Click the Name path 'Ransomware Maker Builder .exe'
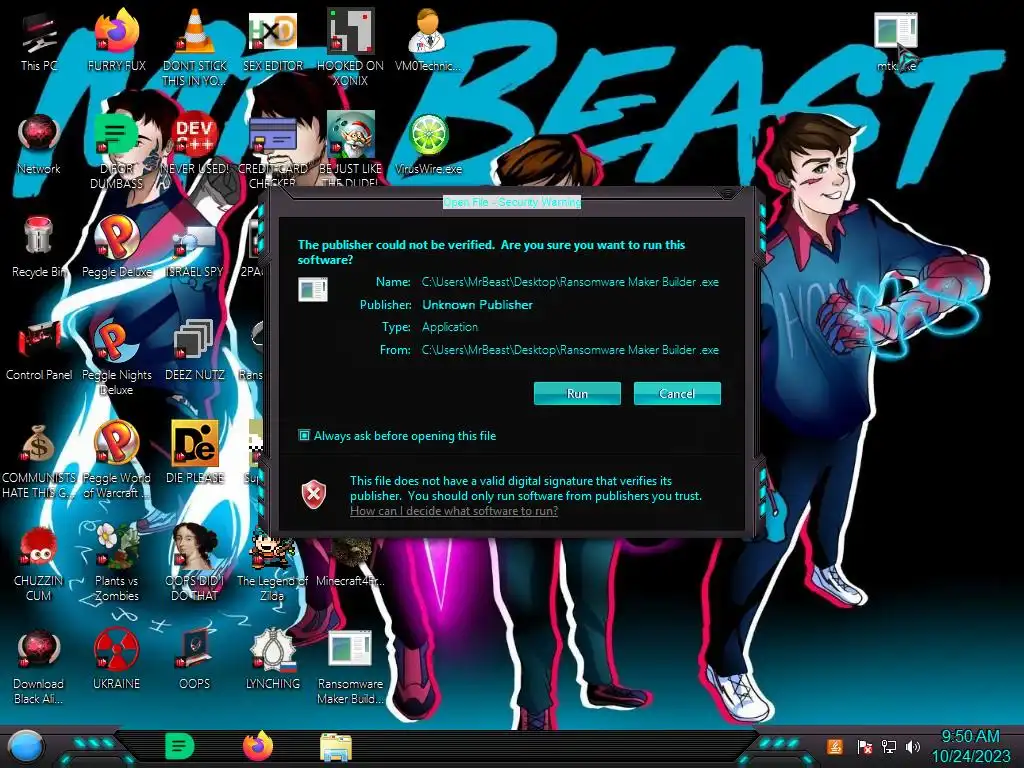 pos(569,282)
